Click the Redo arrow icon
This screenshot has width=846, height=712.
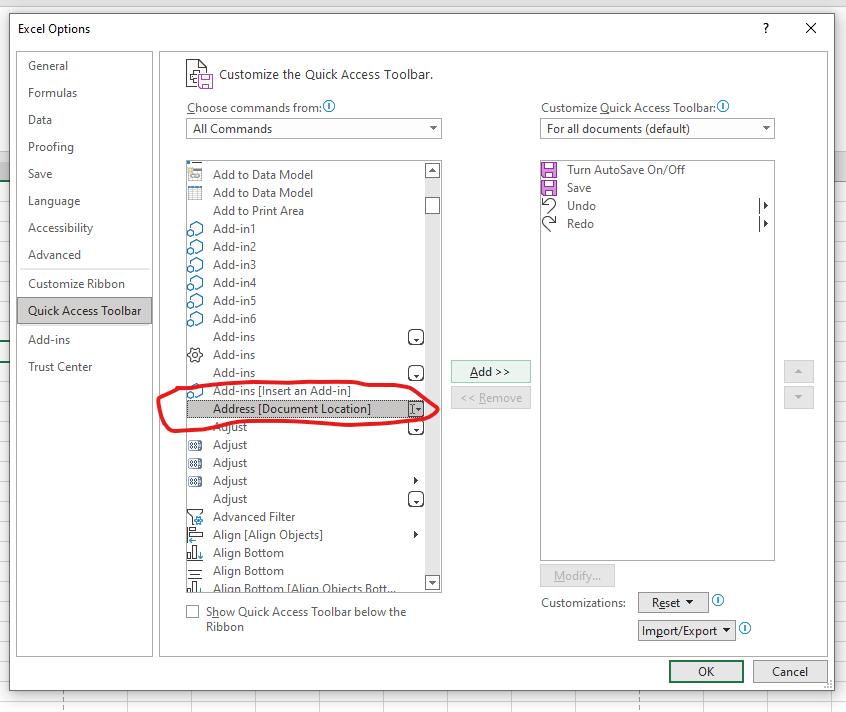click(x=549, y=224)
